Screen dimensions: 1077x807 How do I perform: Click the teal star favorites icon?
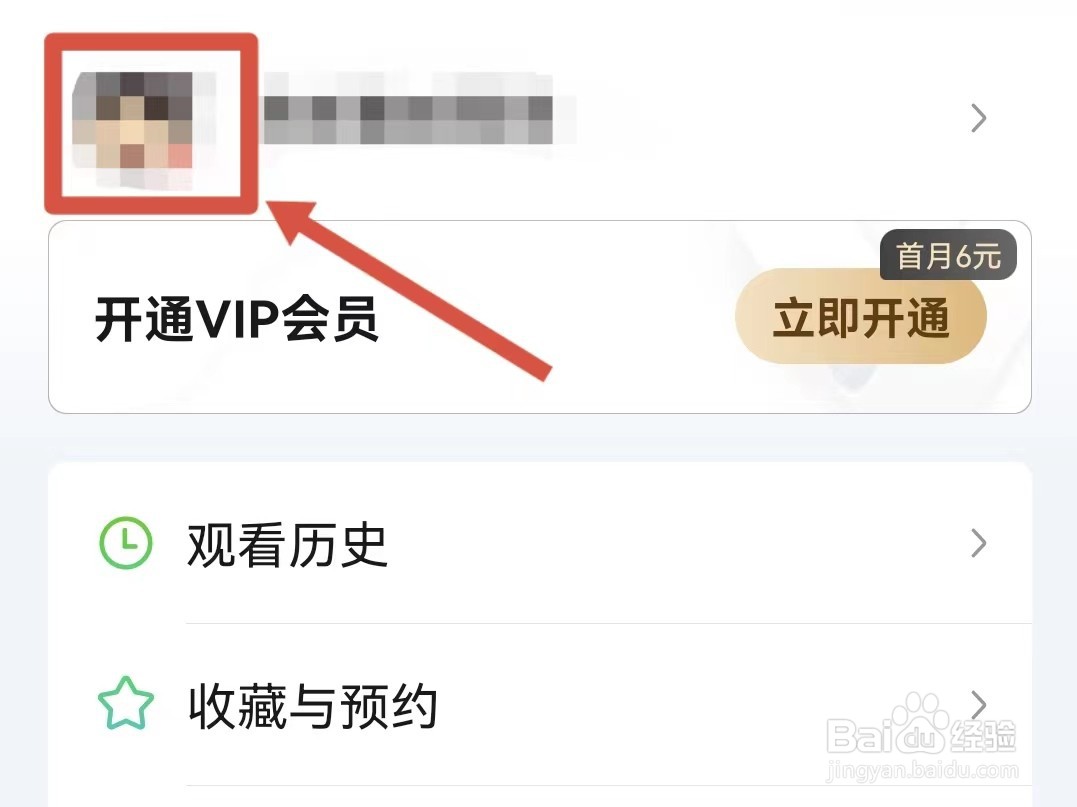click(126, 704)
